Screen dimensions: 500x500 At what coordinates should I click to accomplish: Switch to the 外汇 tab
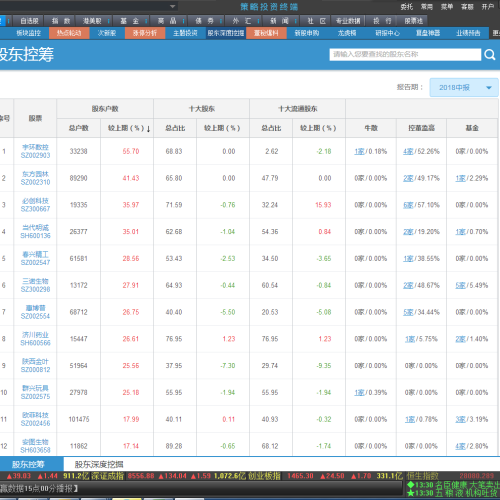pos(242,21)
